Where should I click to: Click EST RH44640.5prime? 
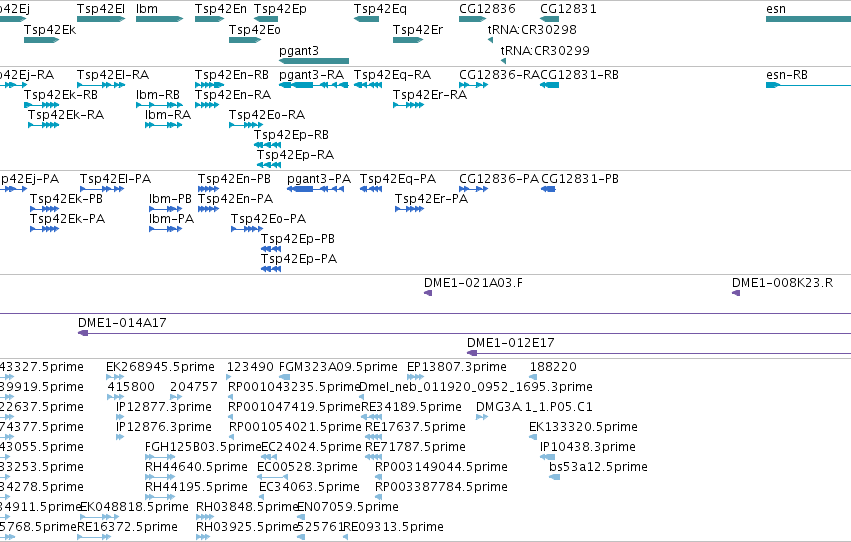pos(160,477)
